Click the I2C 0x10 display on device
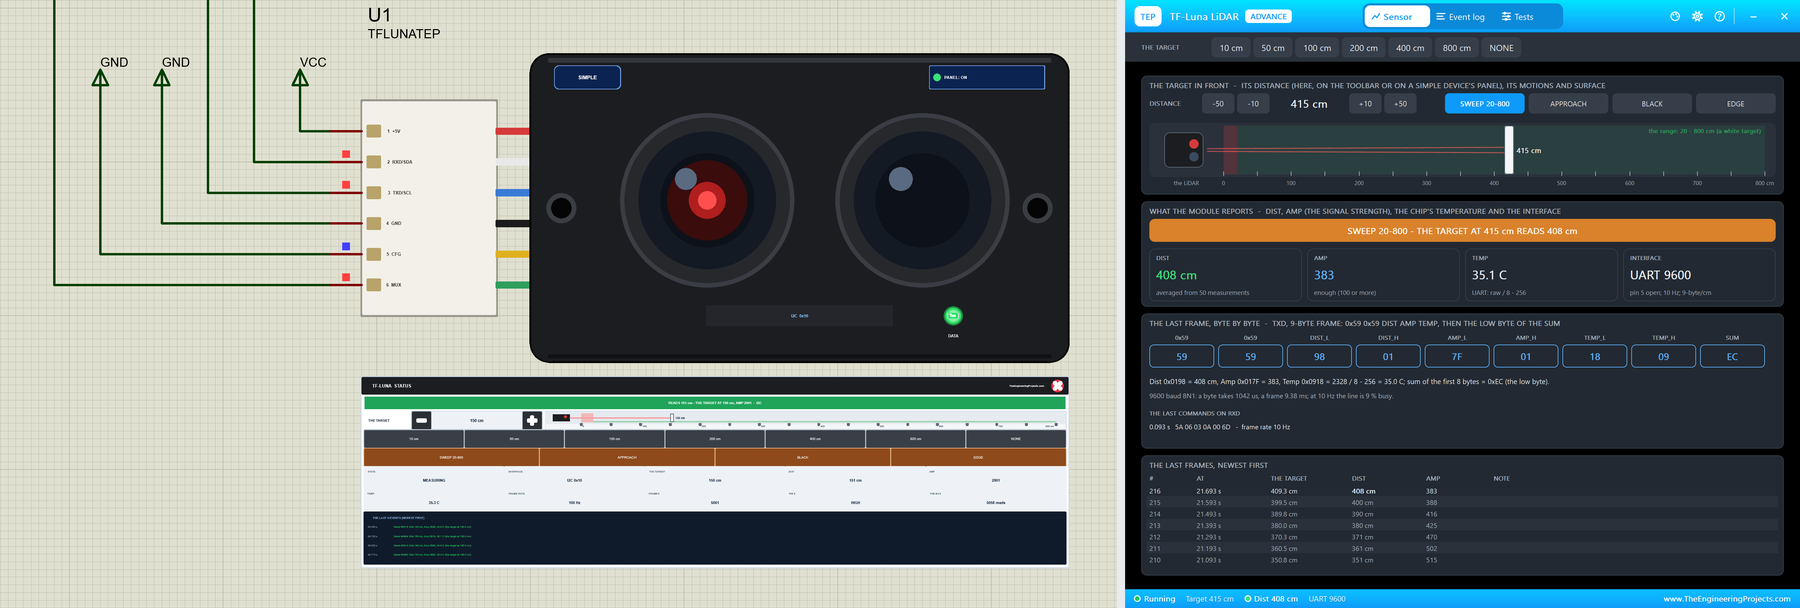The height and width of the screenshot is (608, 1800). click(x=799, y=316)
